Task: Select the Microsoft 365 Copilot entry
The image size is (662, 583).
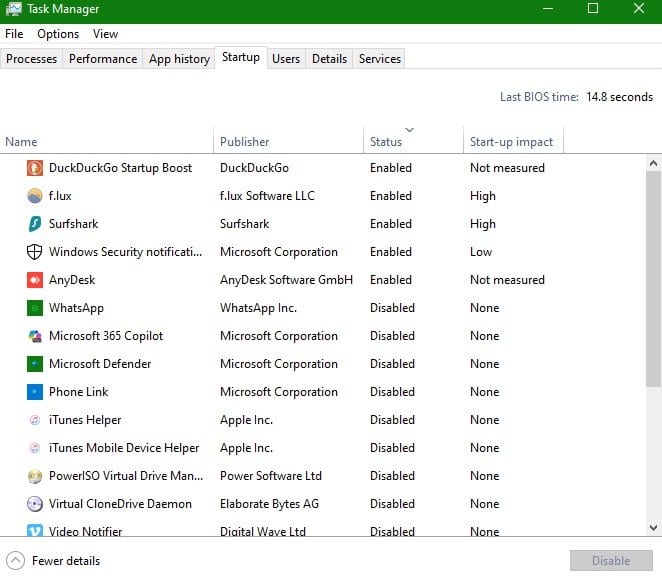Action: [106, 336]
